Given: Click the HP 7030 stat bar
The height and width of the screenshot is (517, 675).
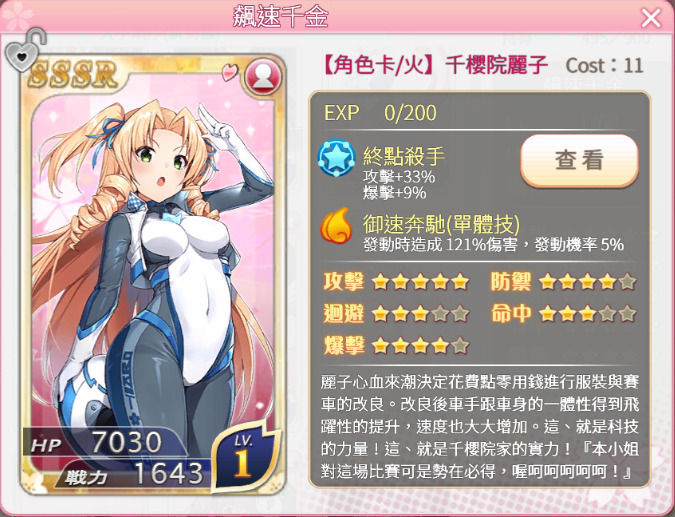Looking at the screenshot, I should pyautogui.click(x=103, y=443).
